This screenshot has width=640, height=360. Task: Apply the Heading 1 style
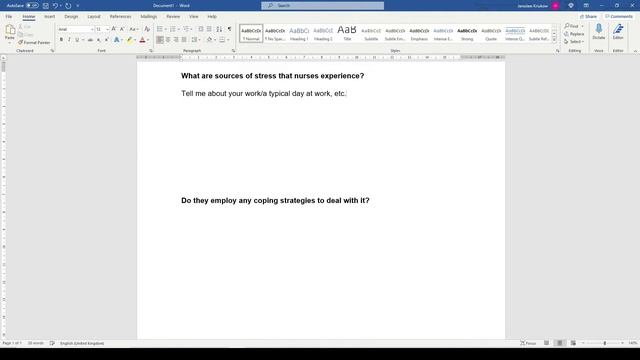point(299,33)
